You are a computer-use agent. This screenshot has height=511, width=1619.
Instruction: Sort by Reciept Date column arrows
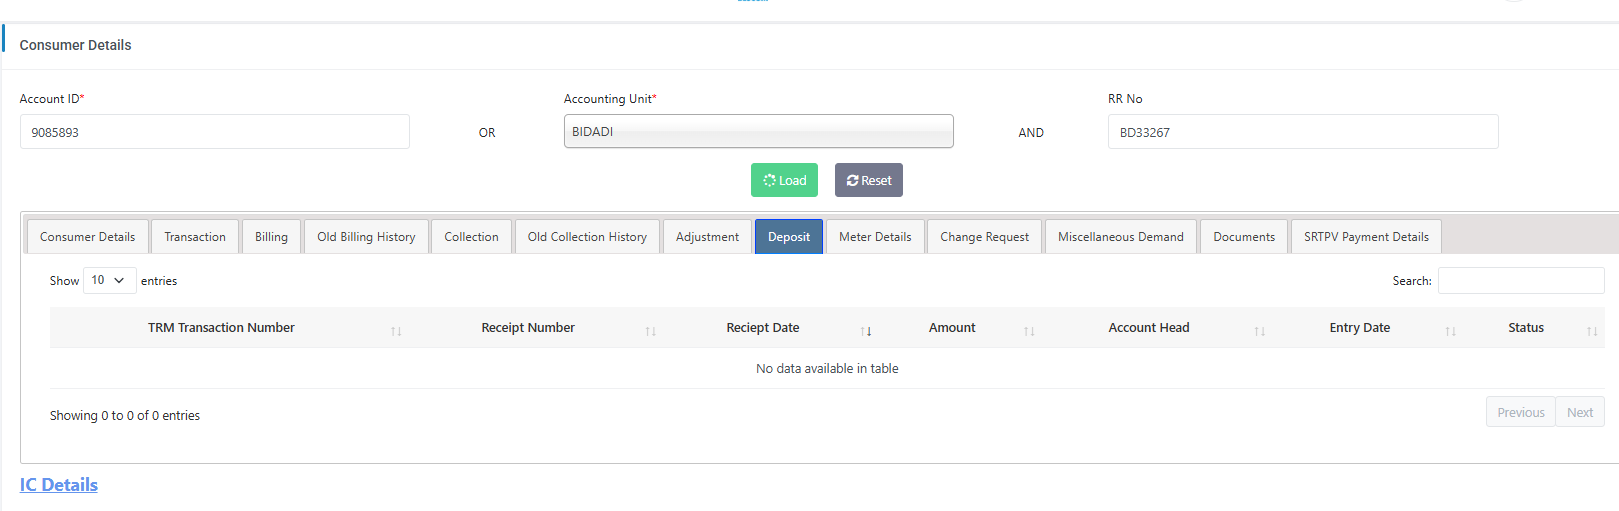[x=866, y=331]
